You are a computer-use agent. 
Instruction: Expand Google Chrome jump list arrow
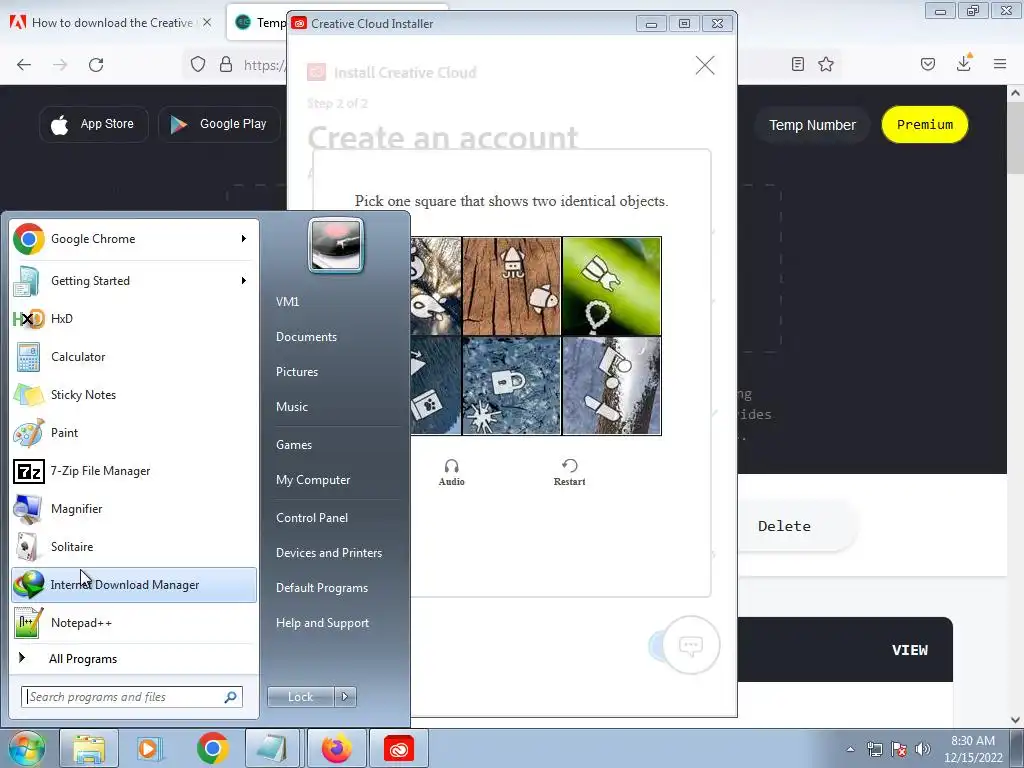(244, 239)
